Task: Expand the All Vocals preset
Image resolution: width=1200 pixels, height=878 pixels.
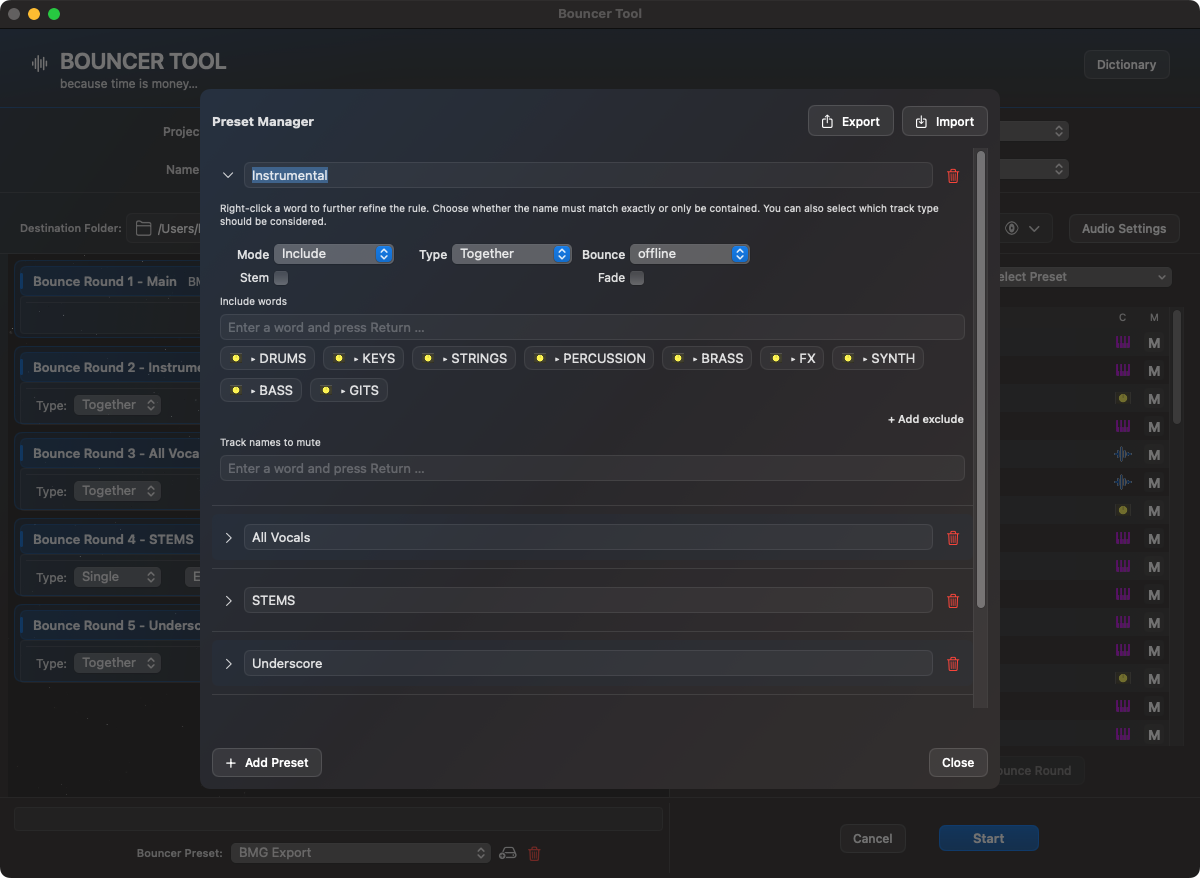Action: coord(228,538)
